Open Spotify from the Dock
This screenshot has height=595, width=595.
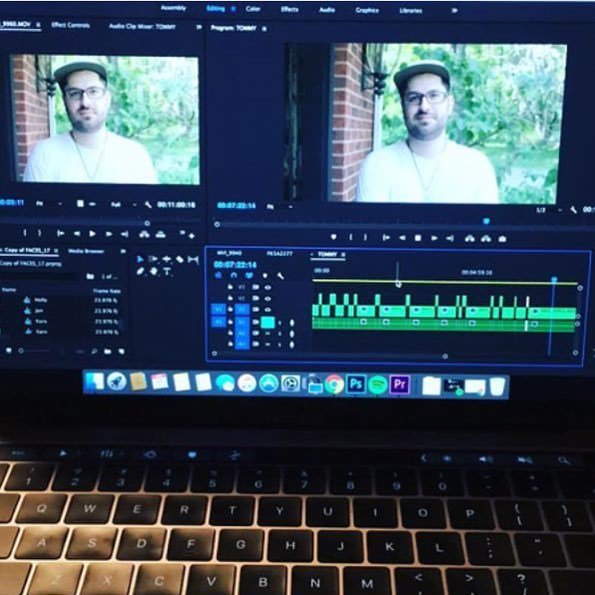pyautogui.click(x=378, y=384)
